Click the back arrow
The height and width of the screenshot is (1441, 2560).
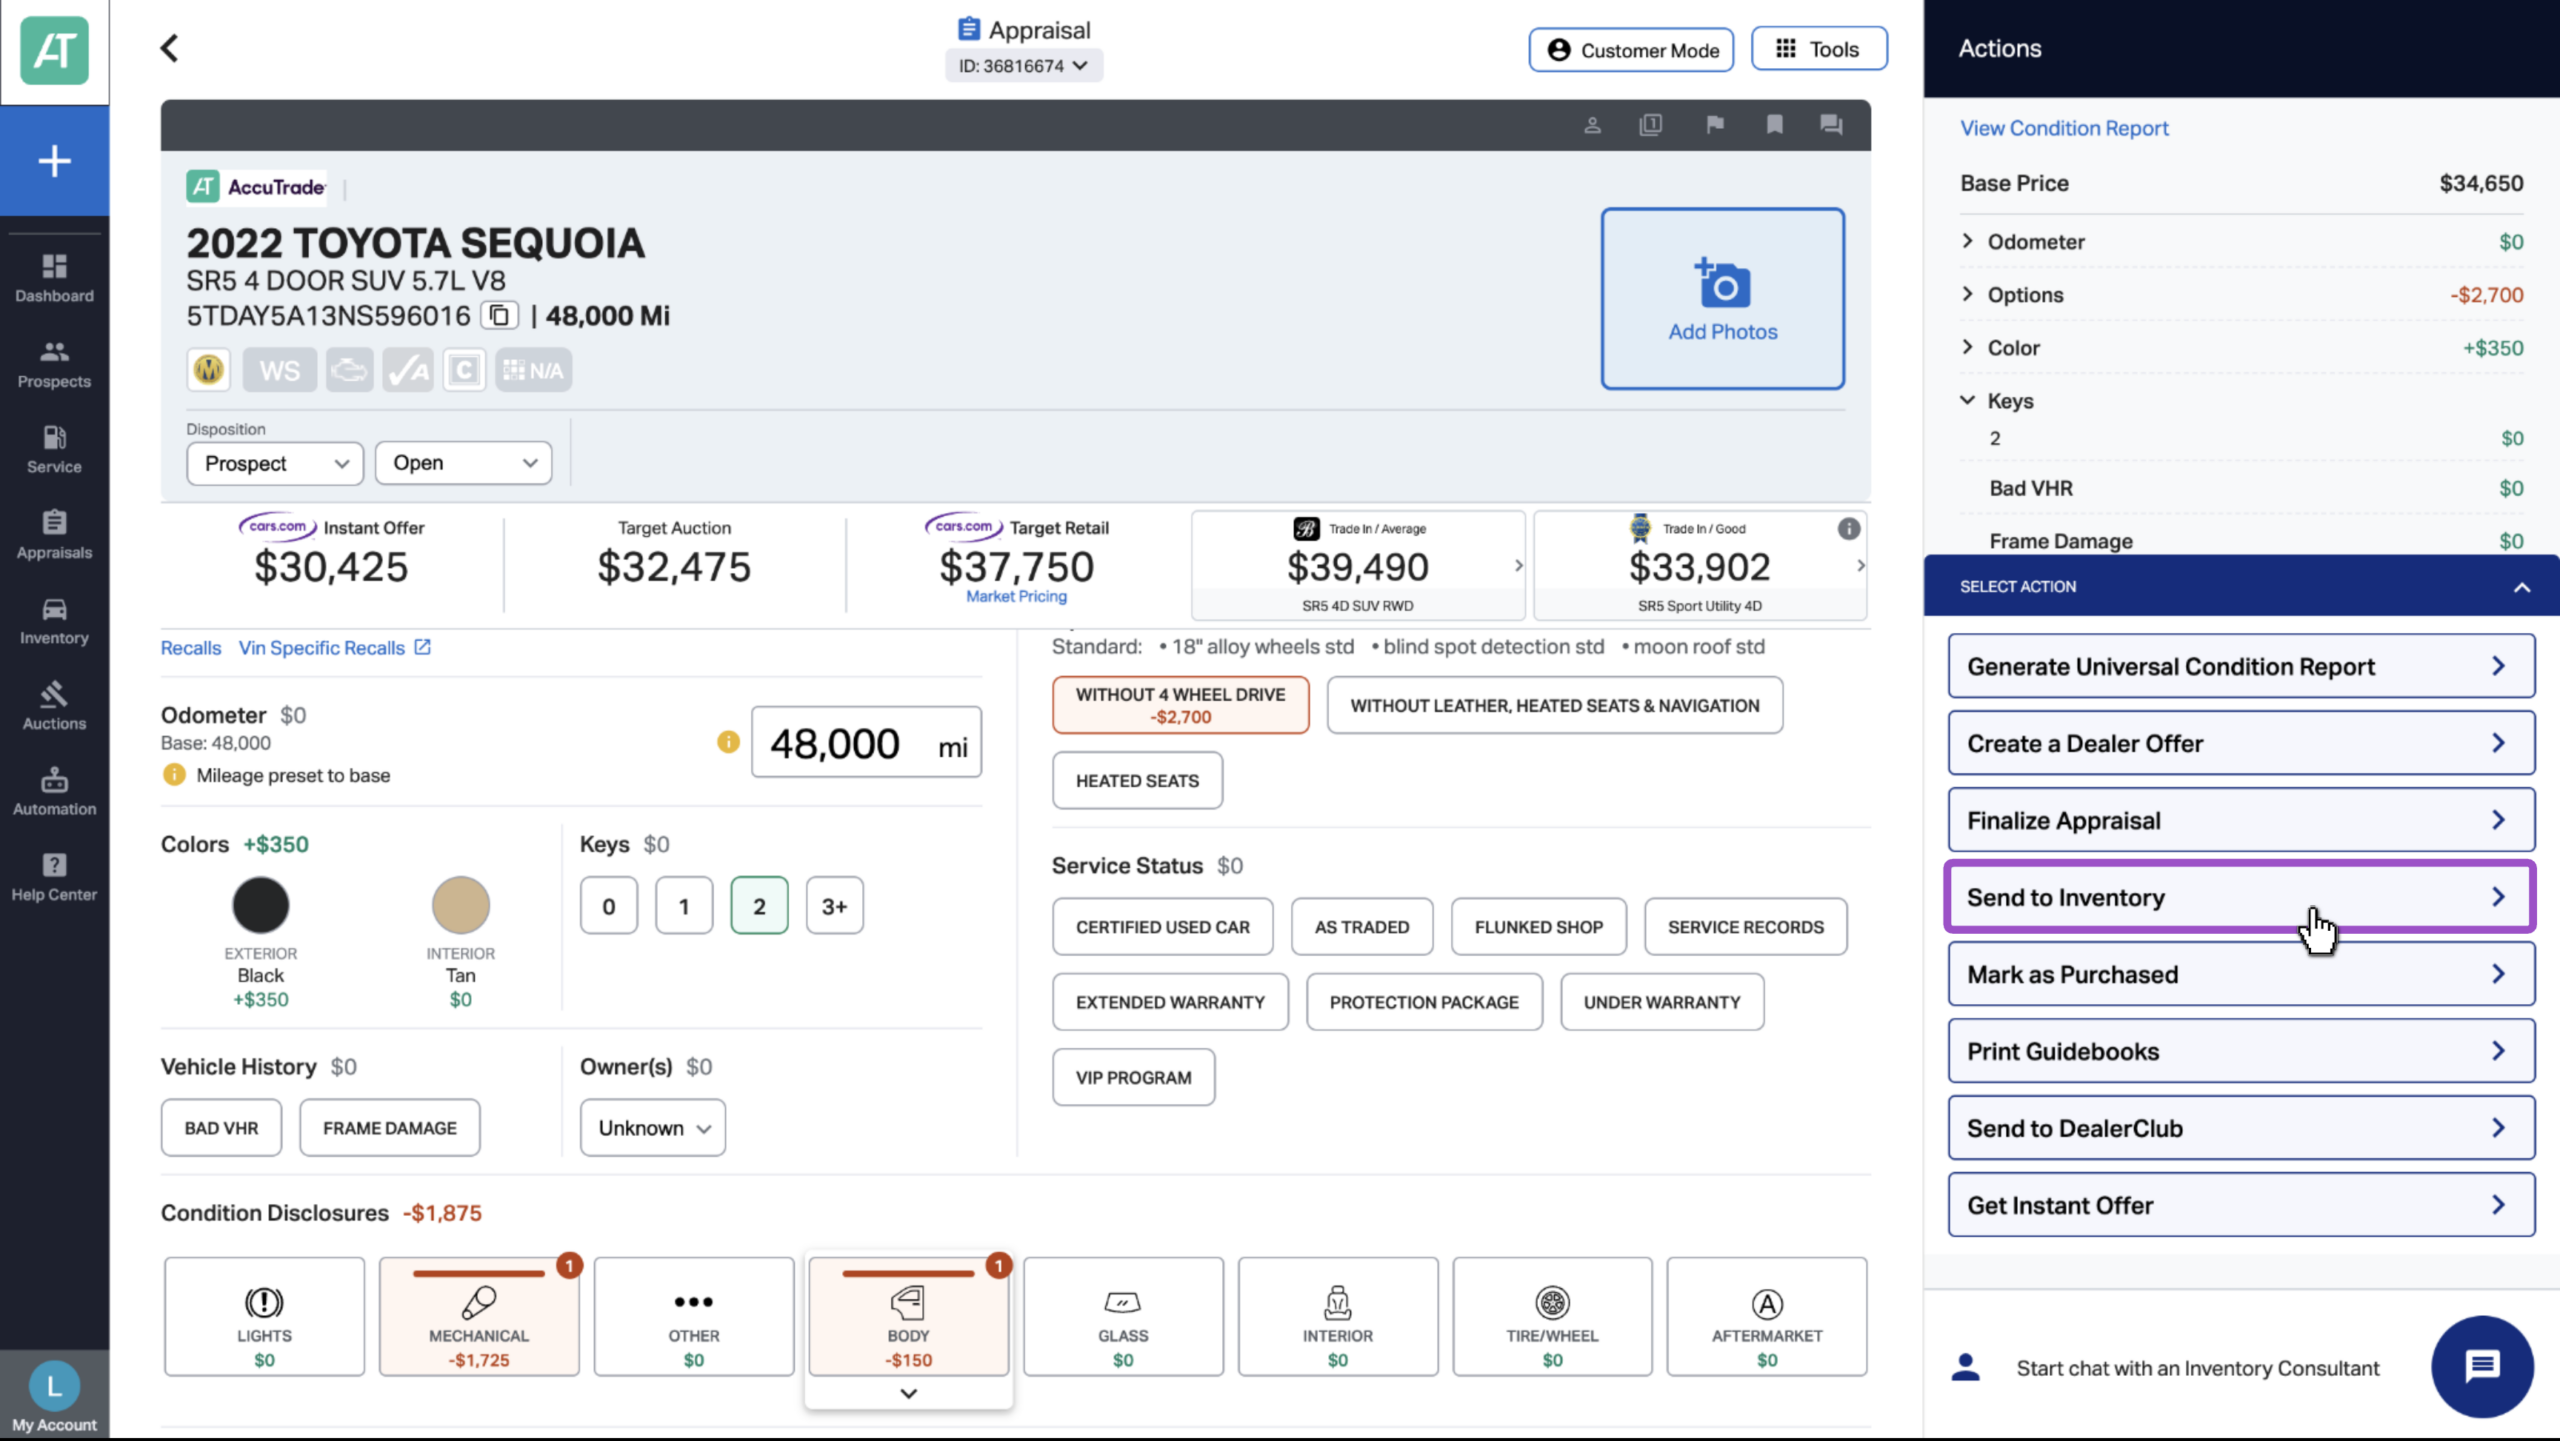169,48
